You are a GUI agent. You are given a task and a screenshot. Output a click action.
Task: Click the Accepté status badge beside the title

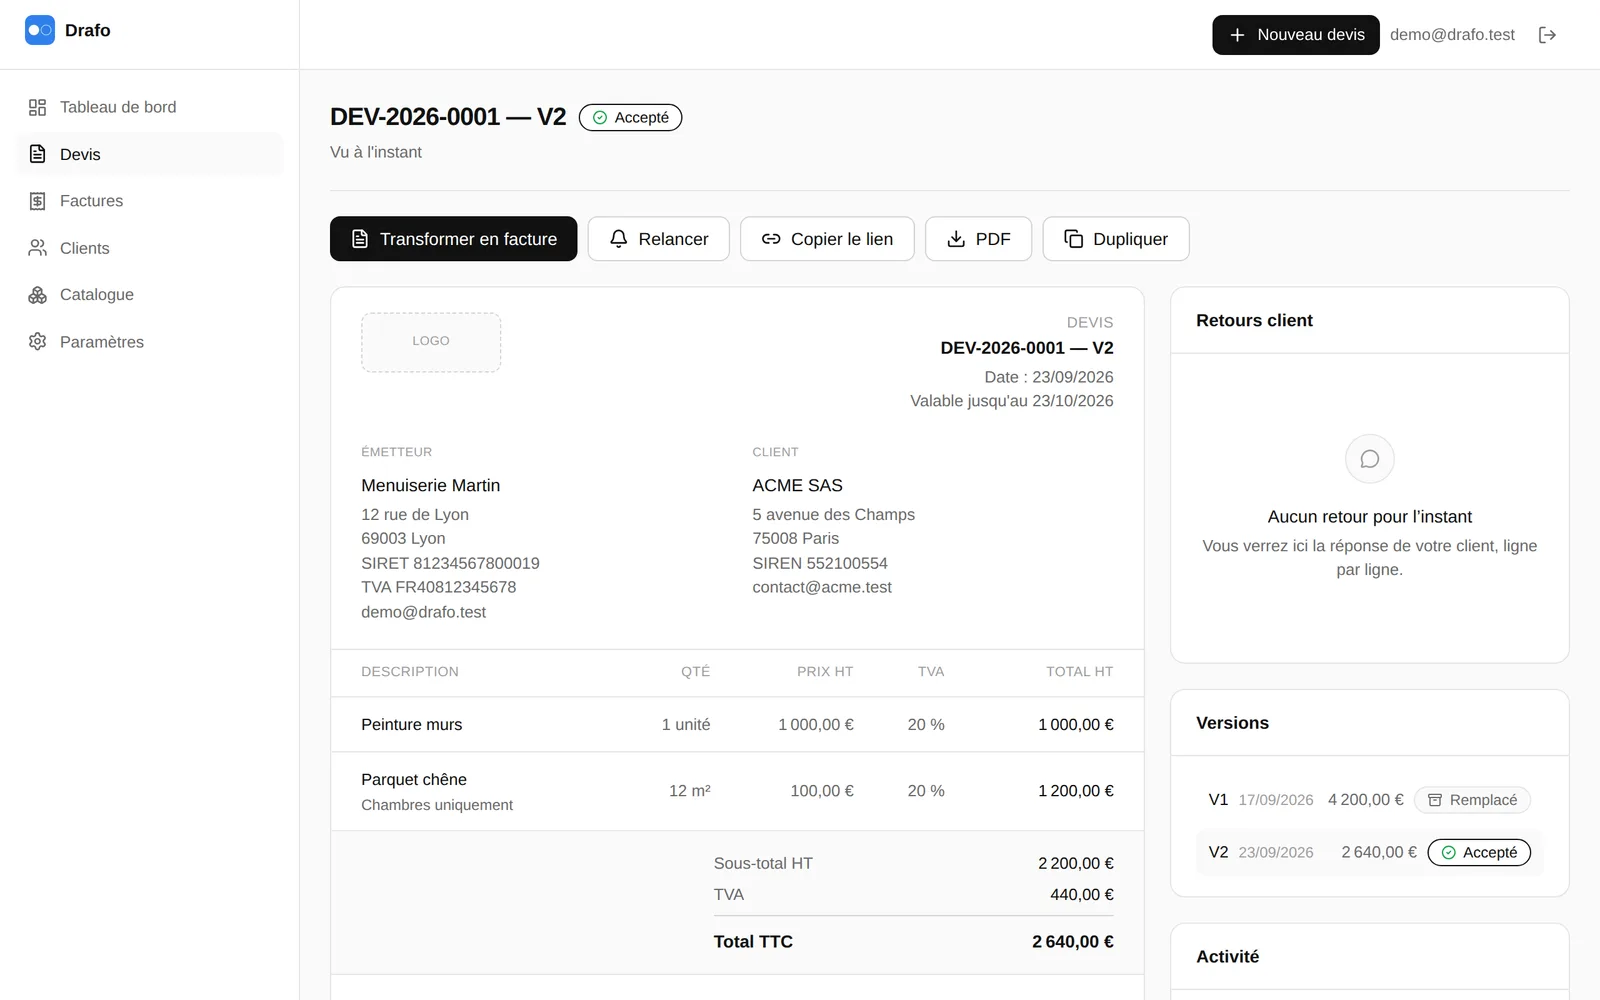point(631,118)
